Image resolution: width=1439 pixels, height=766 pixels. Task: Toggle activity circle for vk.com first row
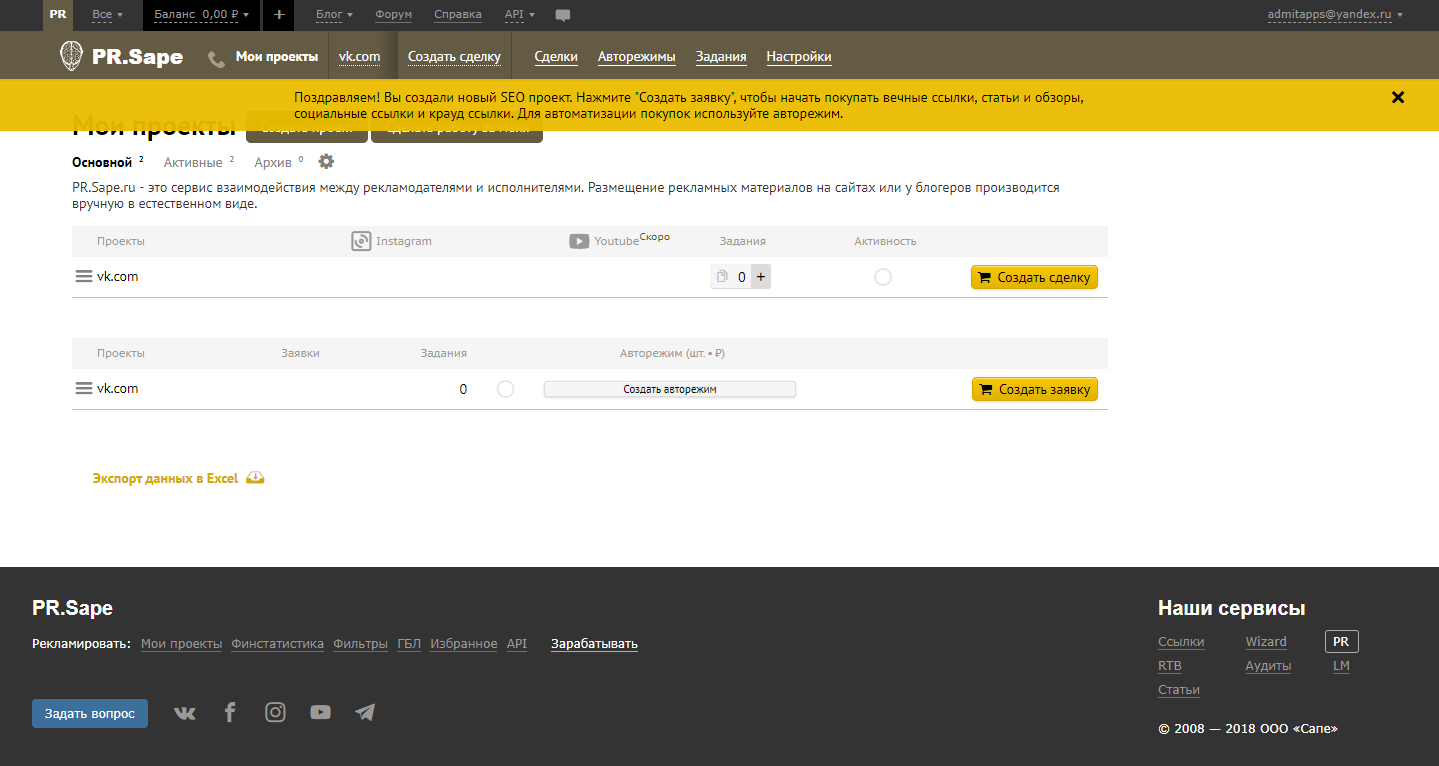882,277
